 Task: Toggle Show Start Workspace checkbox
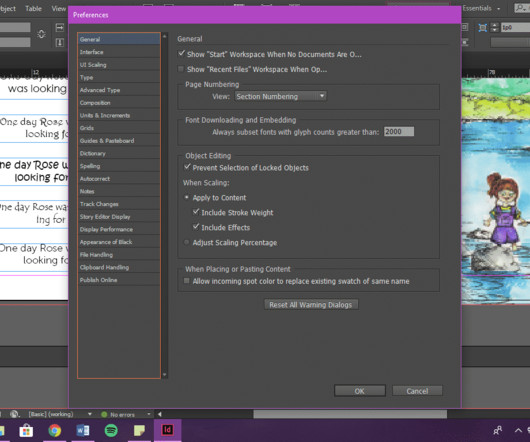click(x=182, y=53)
